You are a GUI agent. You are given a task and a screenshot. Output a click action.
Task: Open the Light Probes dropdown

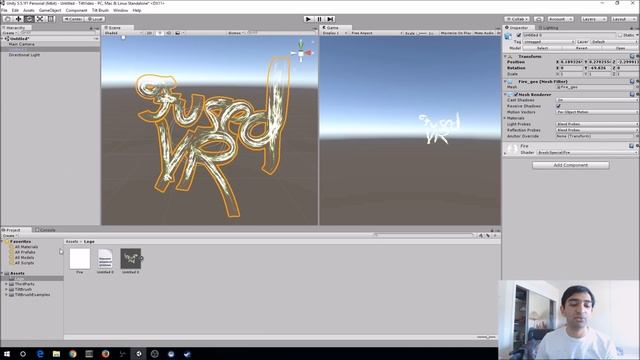coord(597,124)
